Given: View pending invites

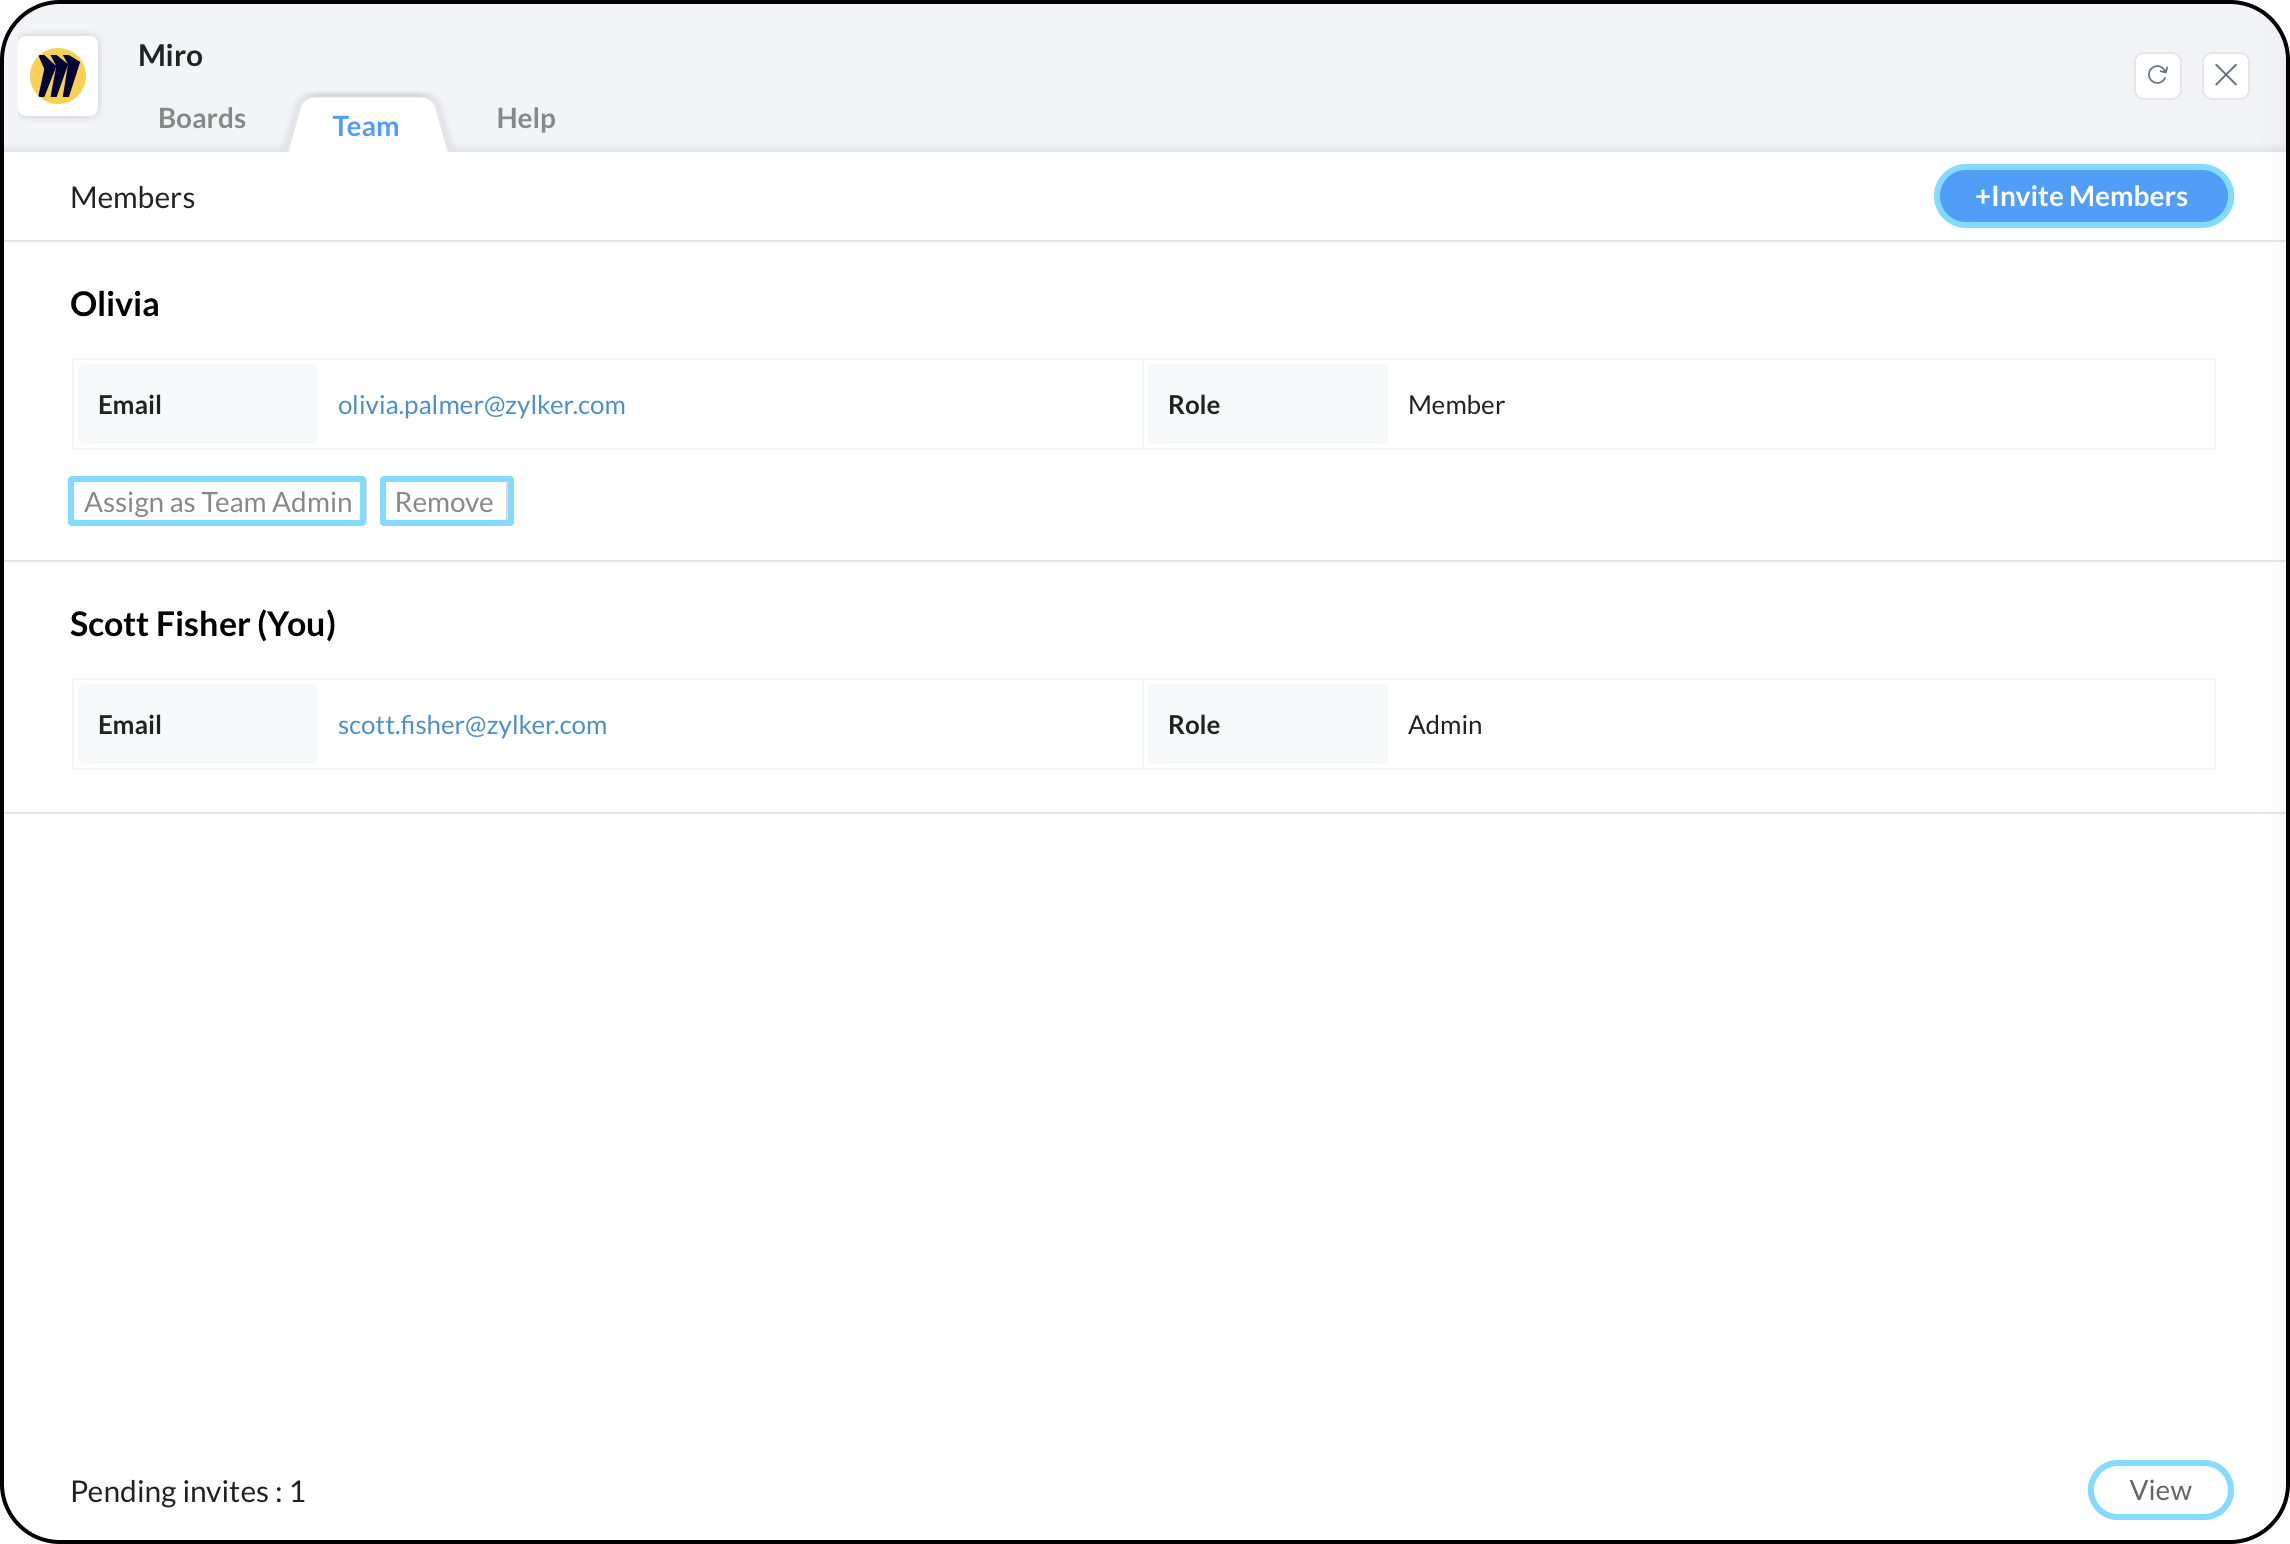Looking at the screenshot, I should tap(2159, 1490).
